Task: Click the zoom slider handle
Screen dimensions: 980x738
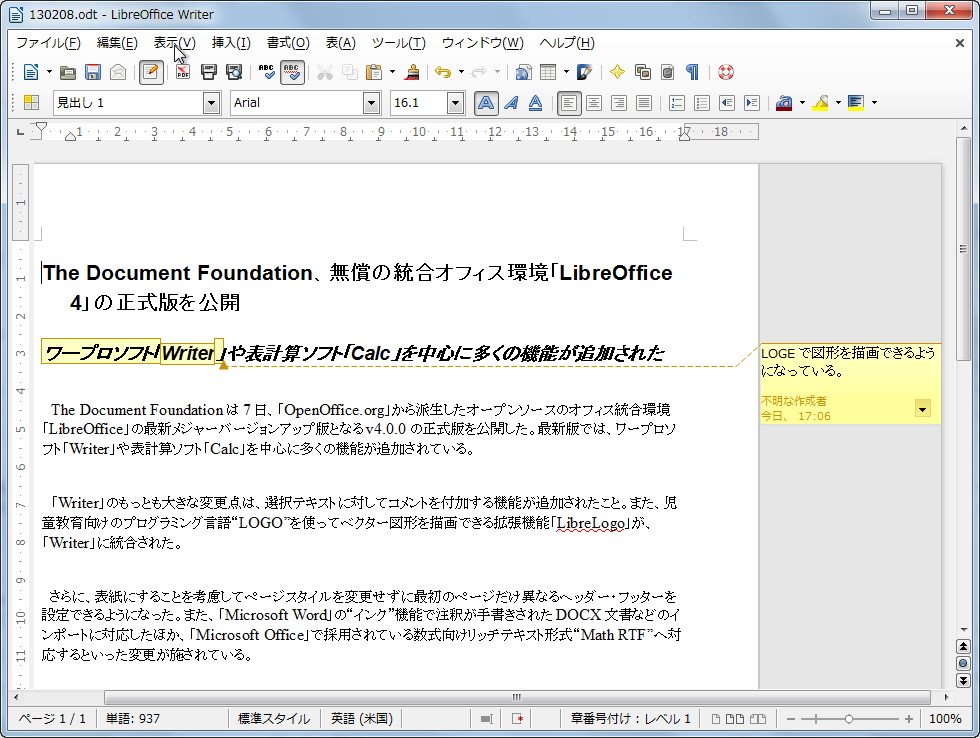Action: pyautogui.click(x=849, y=719)
